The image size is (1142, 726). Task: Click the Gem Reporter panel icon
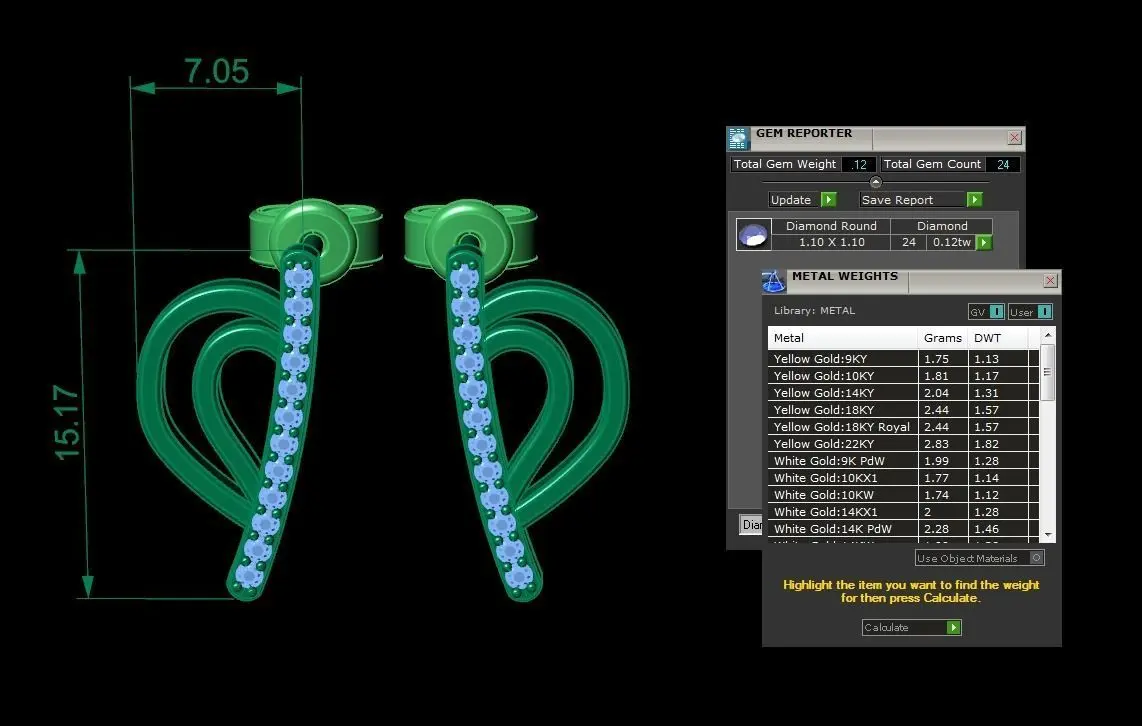click(739, 138)
